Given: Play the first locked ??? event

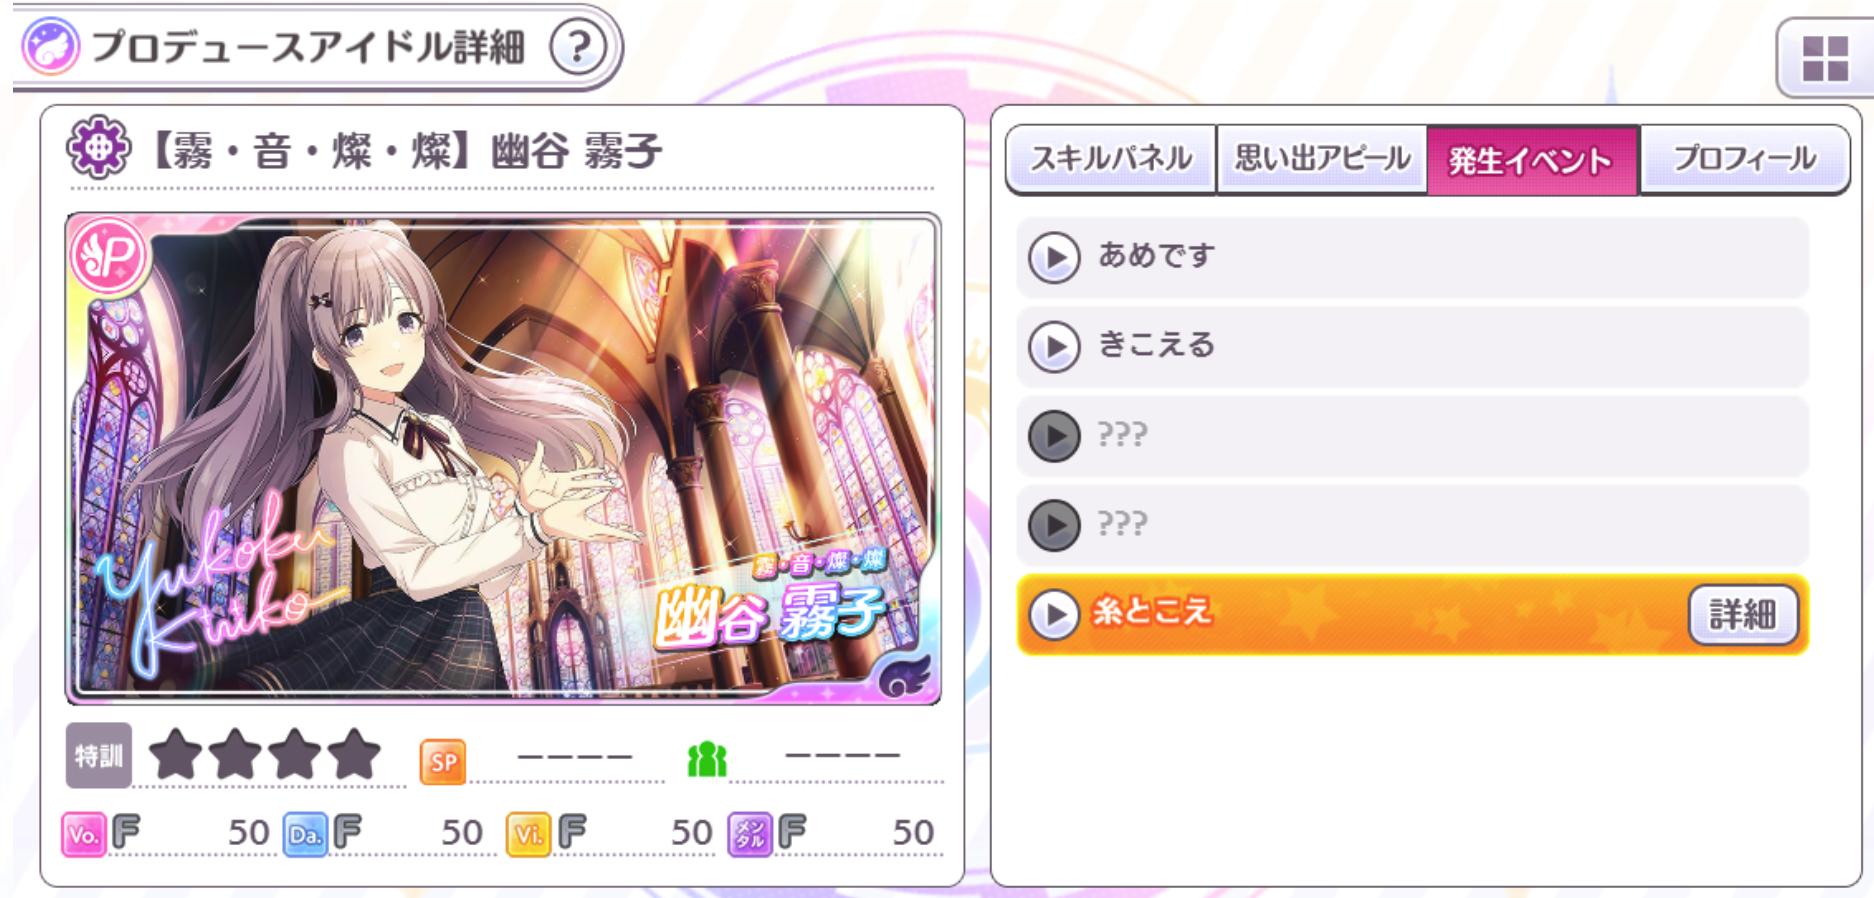Looking at the screenshot, I should click(x=1054, y=436).
